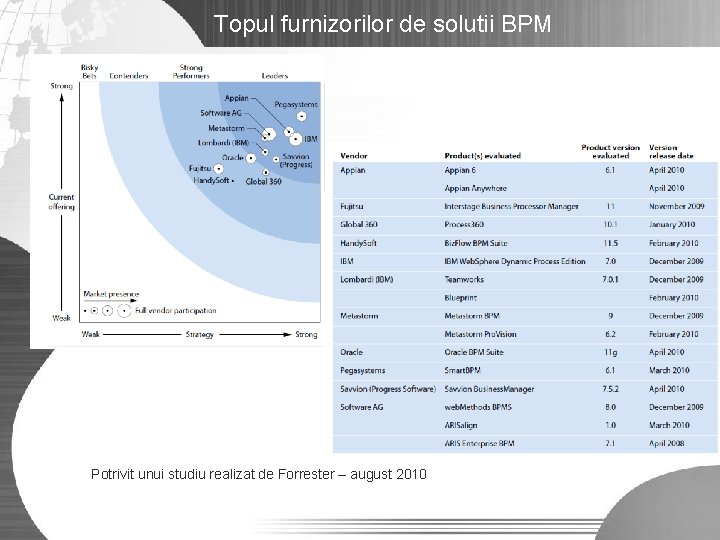Click the 'January 2010' release date cell
Image resolution: width=720 pixels, height=540 pixels.
click(x=672, y=225)
